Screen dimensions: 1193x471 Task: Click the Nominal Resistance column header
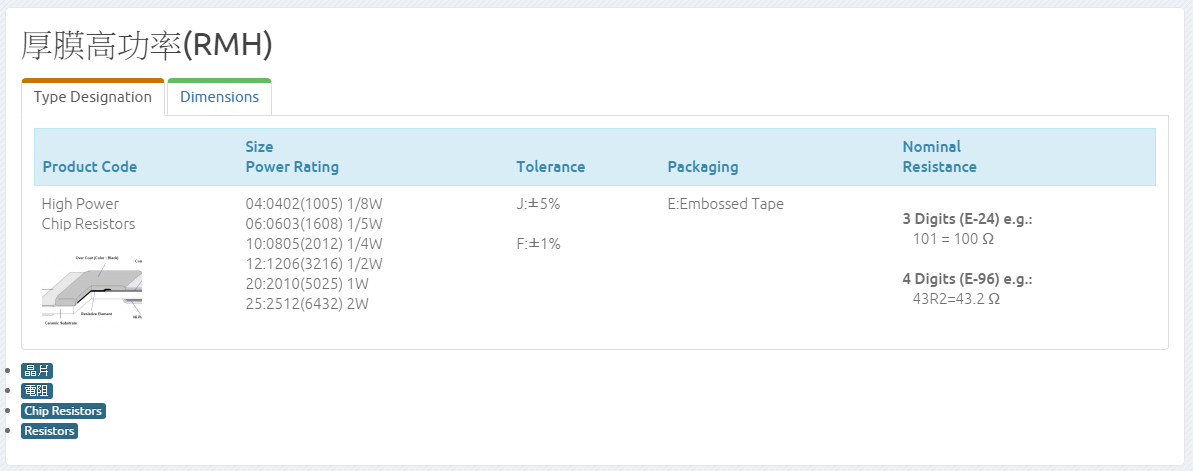click(939, 157)
